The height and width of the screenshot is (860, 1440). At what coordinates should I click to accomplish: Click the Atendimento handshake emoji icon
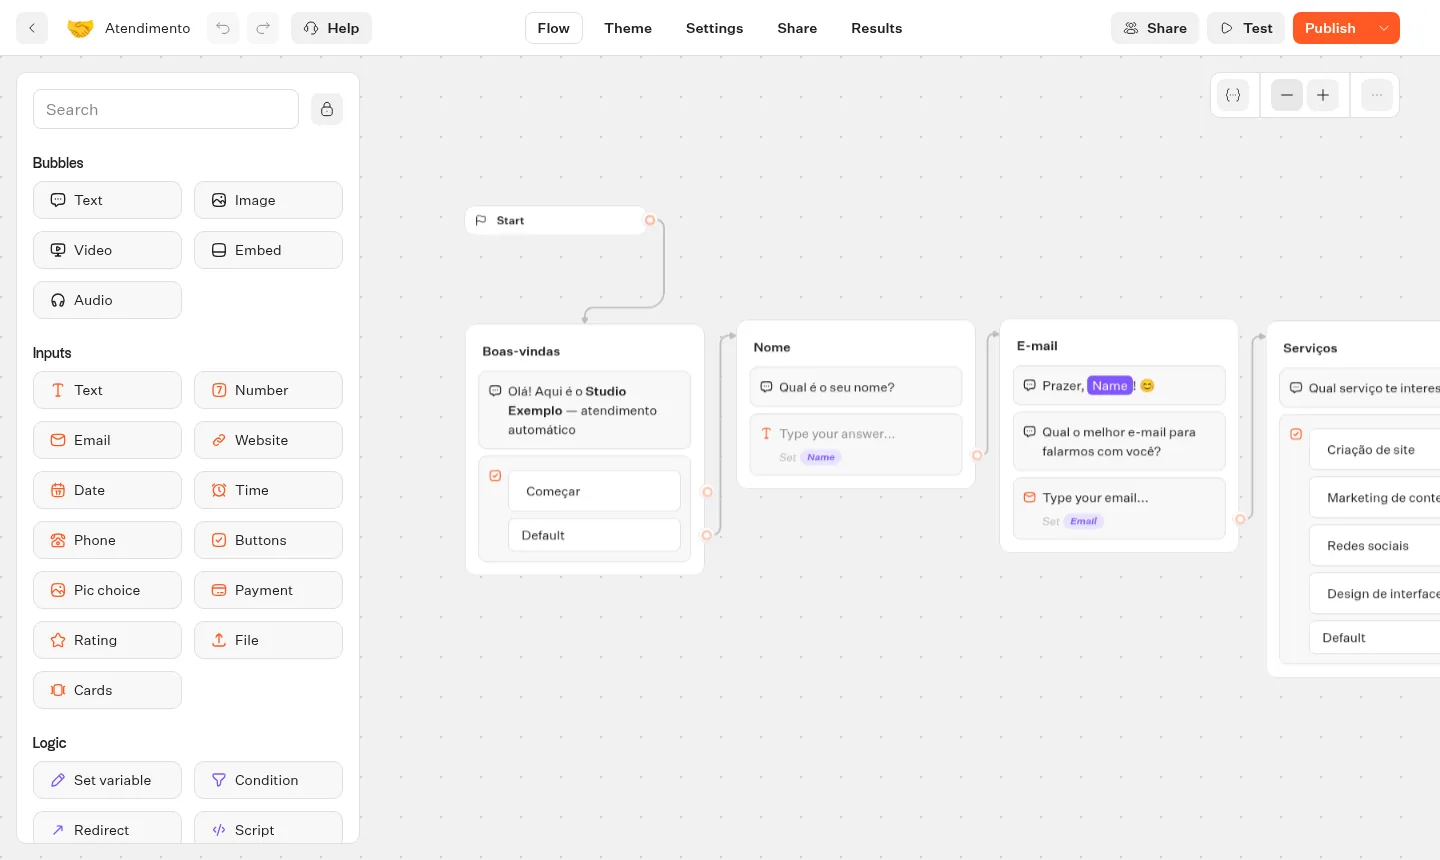pyautogui.click(x=80, y=28)
